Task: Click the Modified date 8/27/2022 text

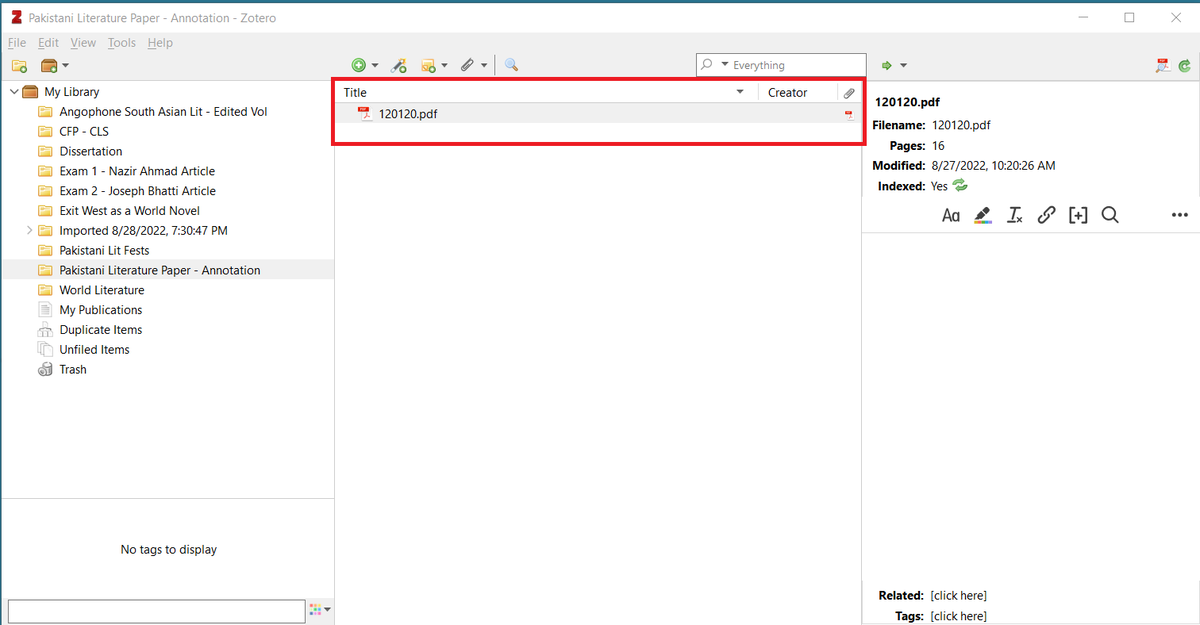Action: [x=993, y=166]
